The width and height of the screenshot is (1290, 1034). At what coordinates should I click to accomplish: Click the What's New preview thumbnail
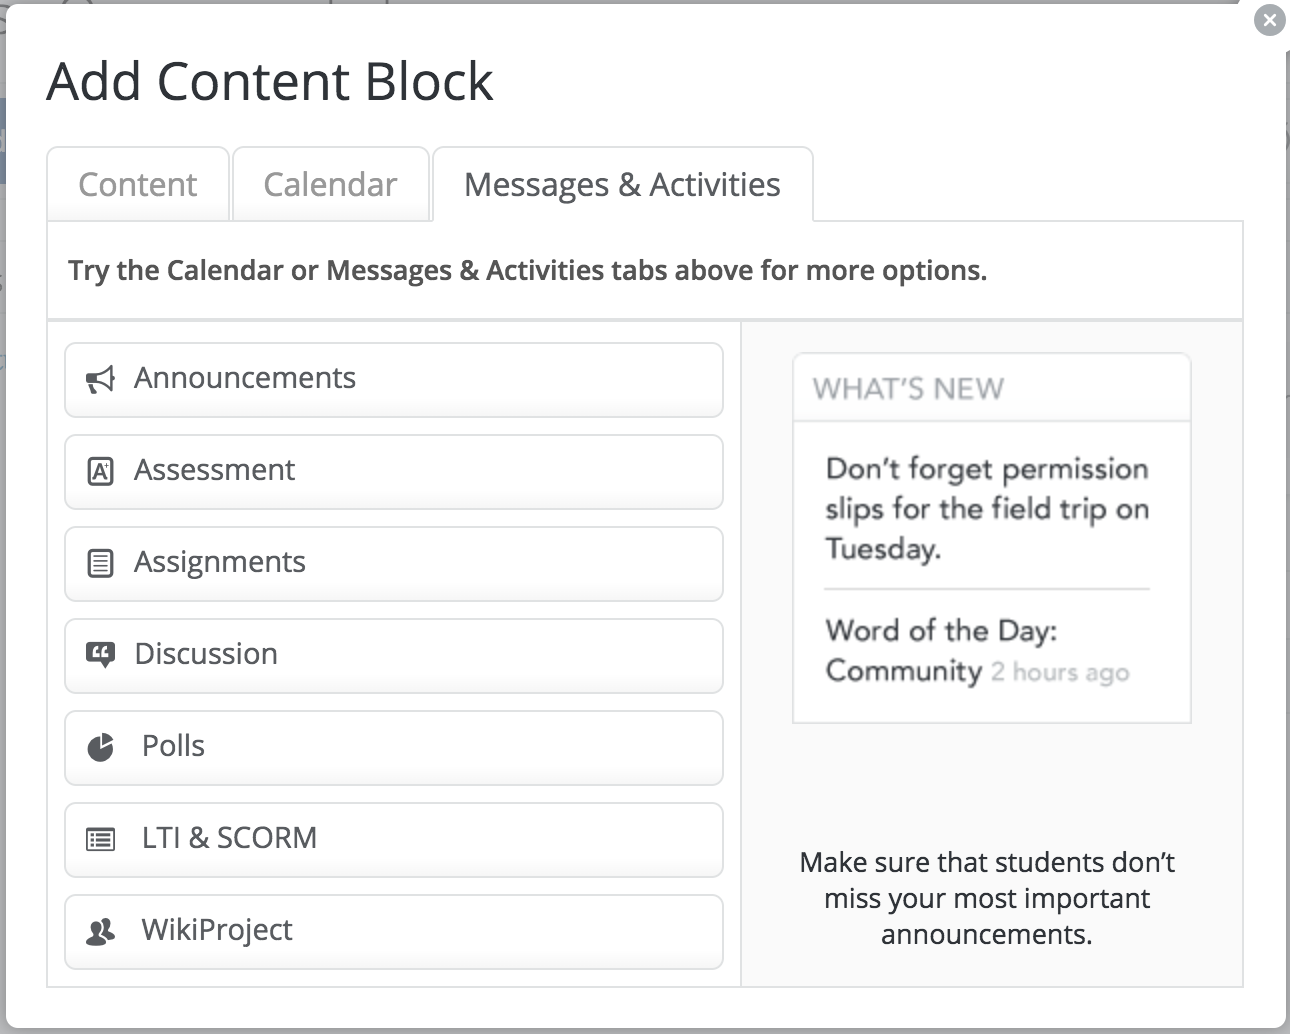(x=991, y=538)
